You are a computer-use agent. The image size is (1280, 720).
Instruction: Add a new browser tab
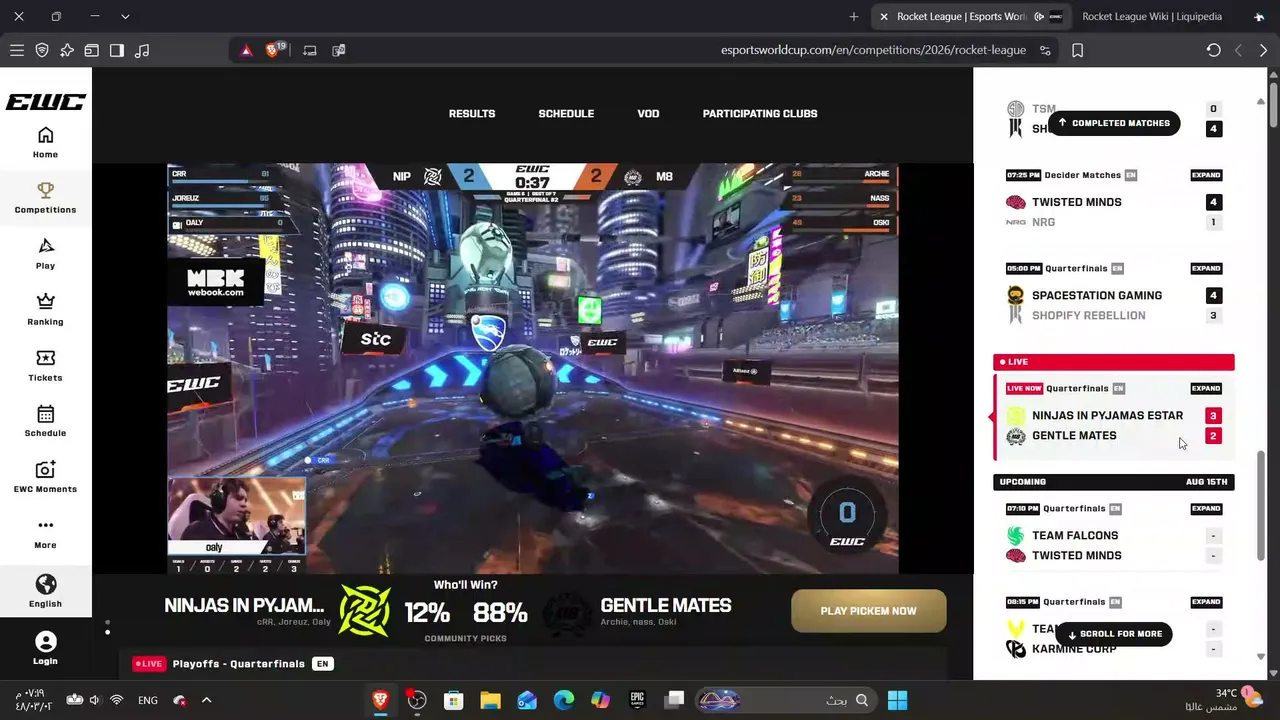point(853,17)
